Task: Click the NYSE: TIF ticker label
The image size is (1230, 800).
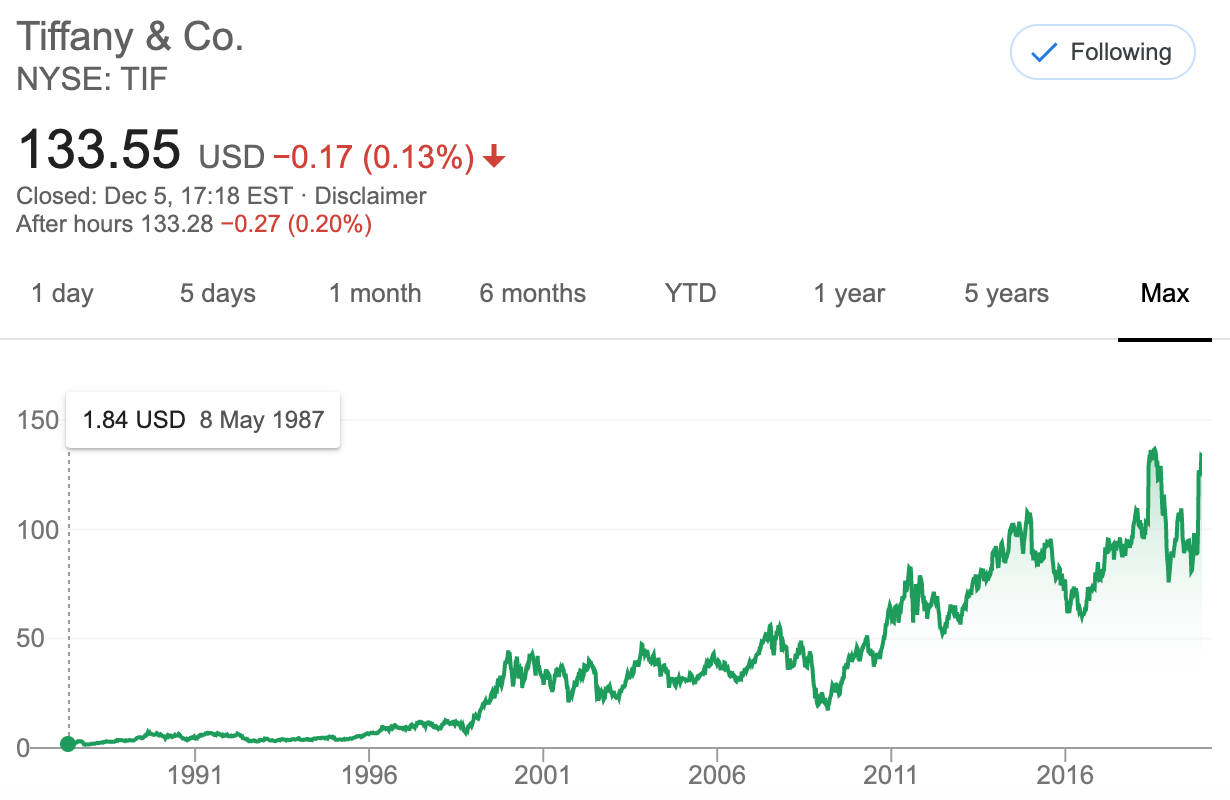Action: [x=91, y=79]
